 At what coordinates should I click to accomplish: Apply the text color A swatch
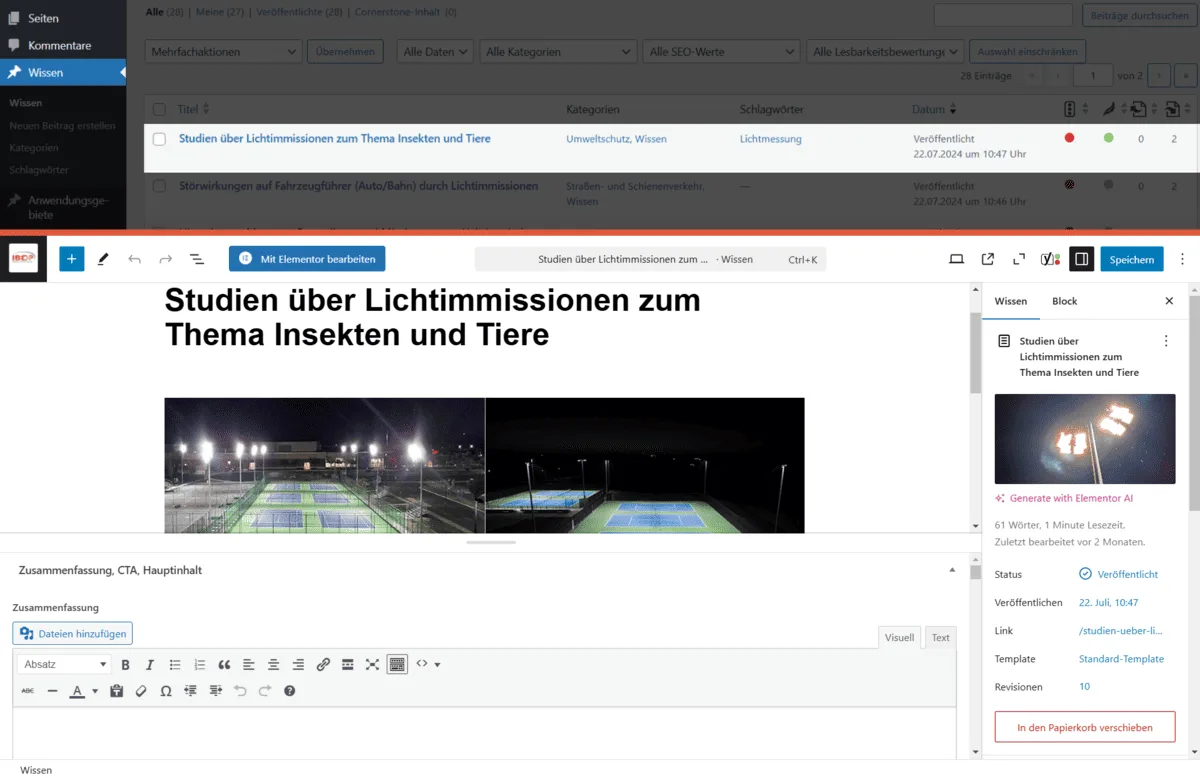(x=77, y=691)
